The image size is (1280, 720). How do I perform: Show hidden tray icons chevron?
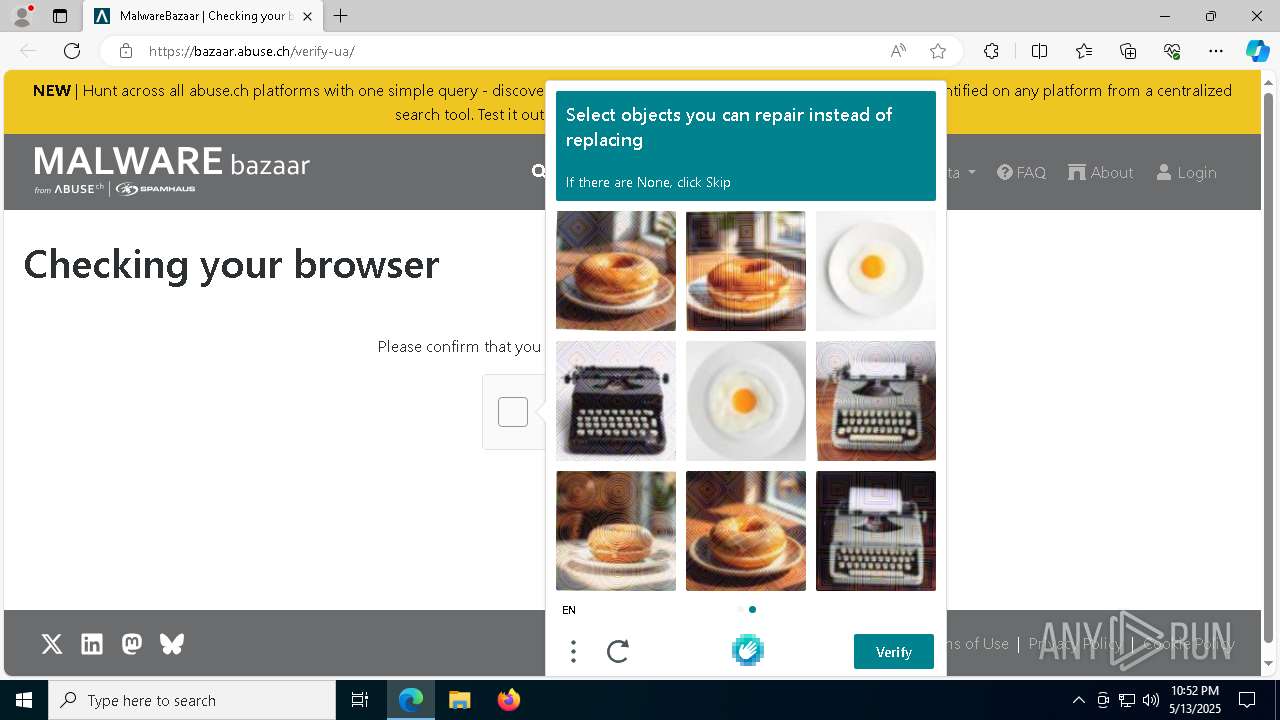pos(1078,700)
